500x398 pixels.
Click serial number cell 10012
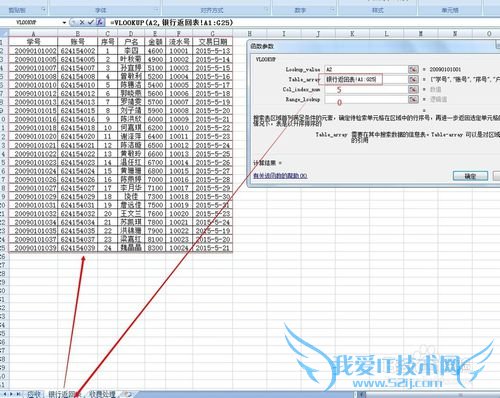pyautogui.click(x=179, y=145)
